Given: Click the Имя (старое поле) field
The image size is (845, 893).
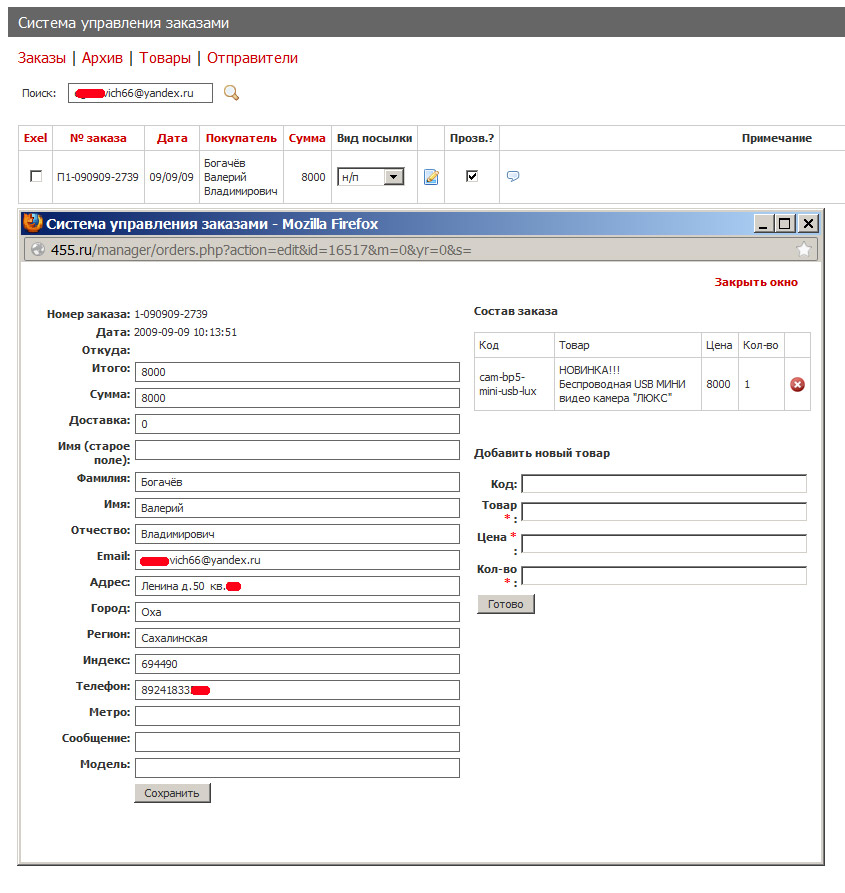Looking at the screenshot, I should click(297, 450).
